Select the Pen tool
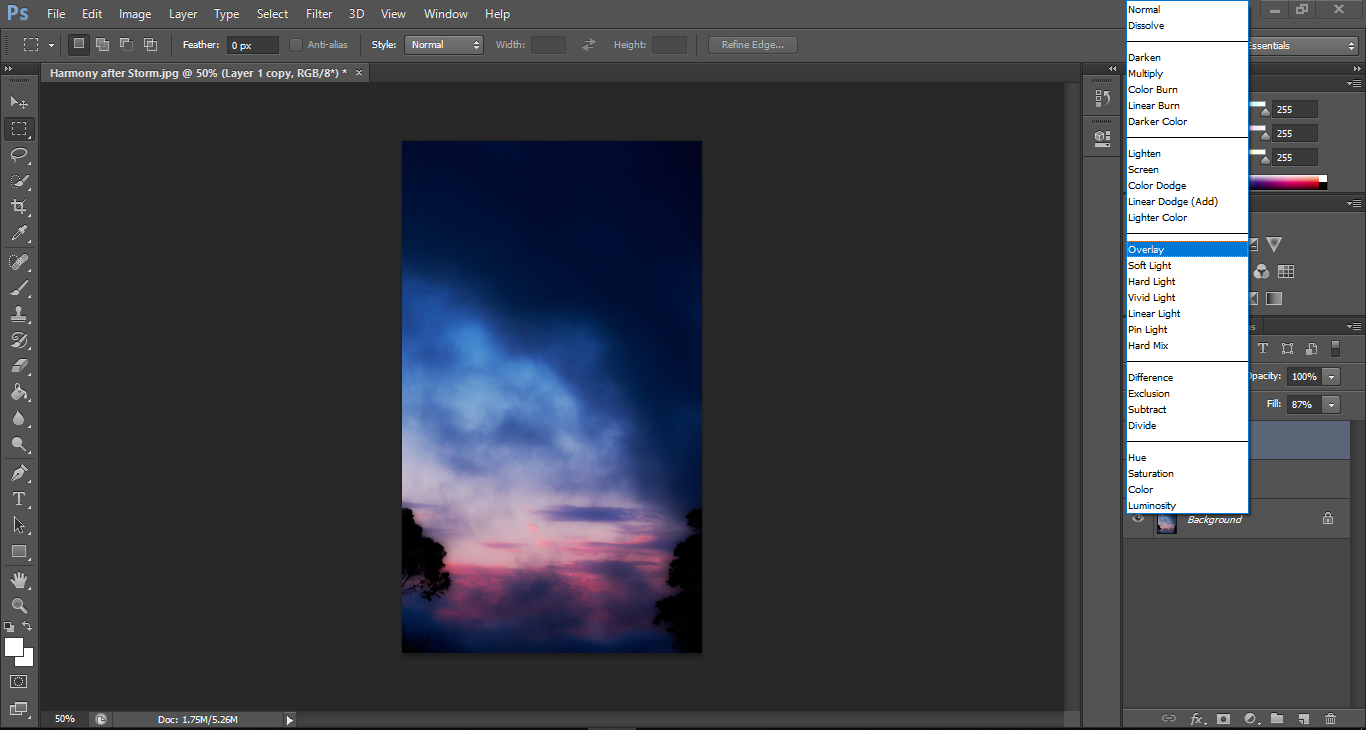The height and width of the screenshot is (730, 1366). pos(19,473)
